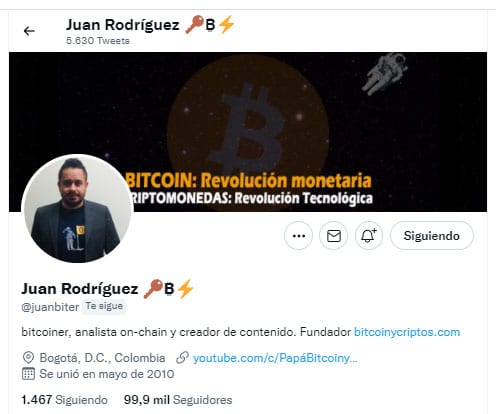View the 1.467 Siguiendo following list
The image size is (496, 414).
[x=64, y=400]
